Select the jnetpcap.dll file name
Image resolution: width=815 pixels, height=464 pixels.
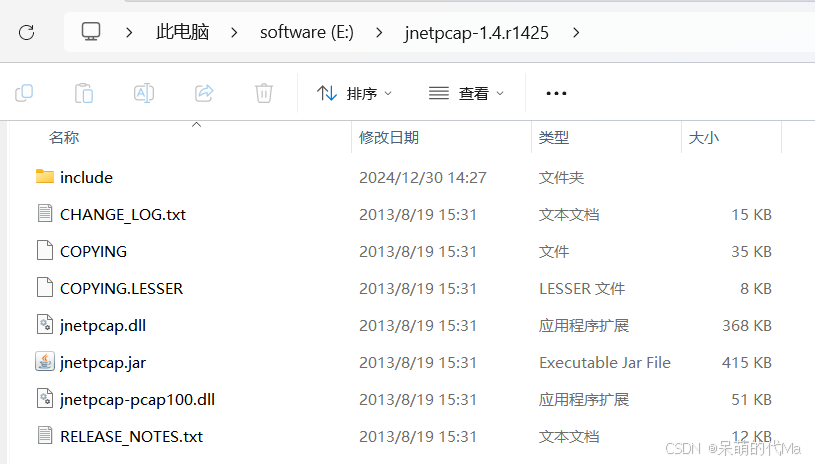point(103,326)
